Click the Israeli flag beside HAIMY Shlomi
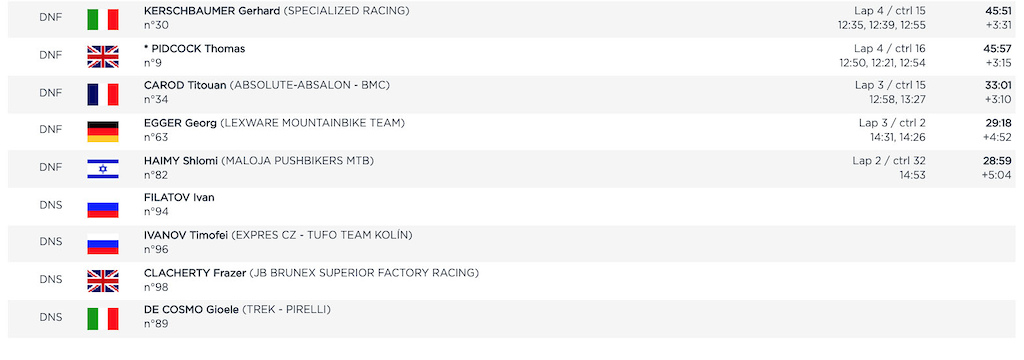The height and width of the screenshot is (360, 1024). [103, 170]
